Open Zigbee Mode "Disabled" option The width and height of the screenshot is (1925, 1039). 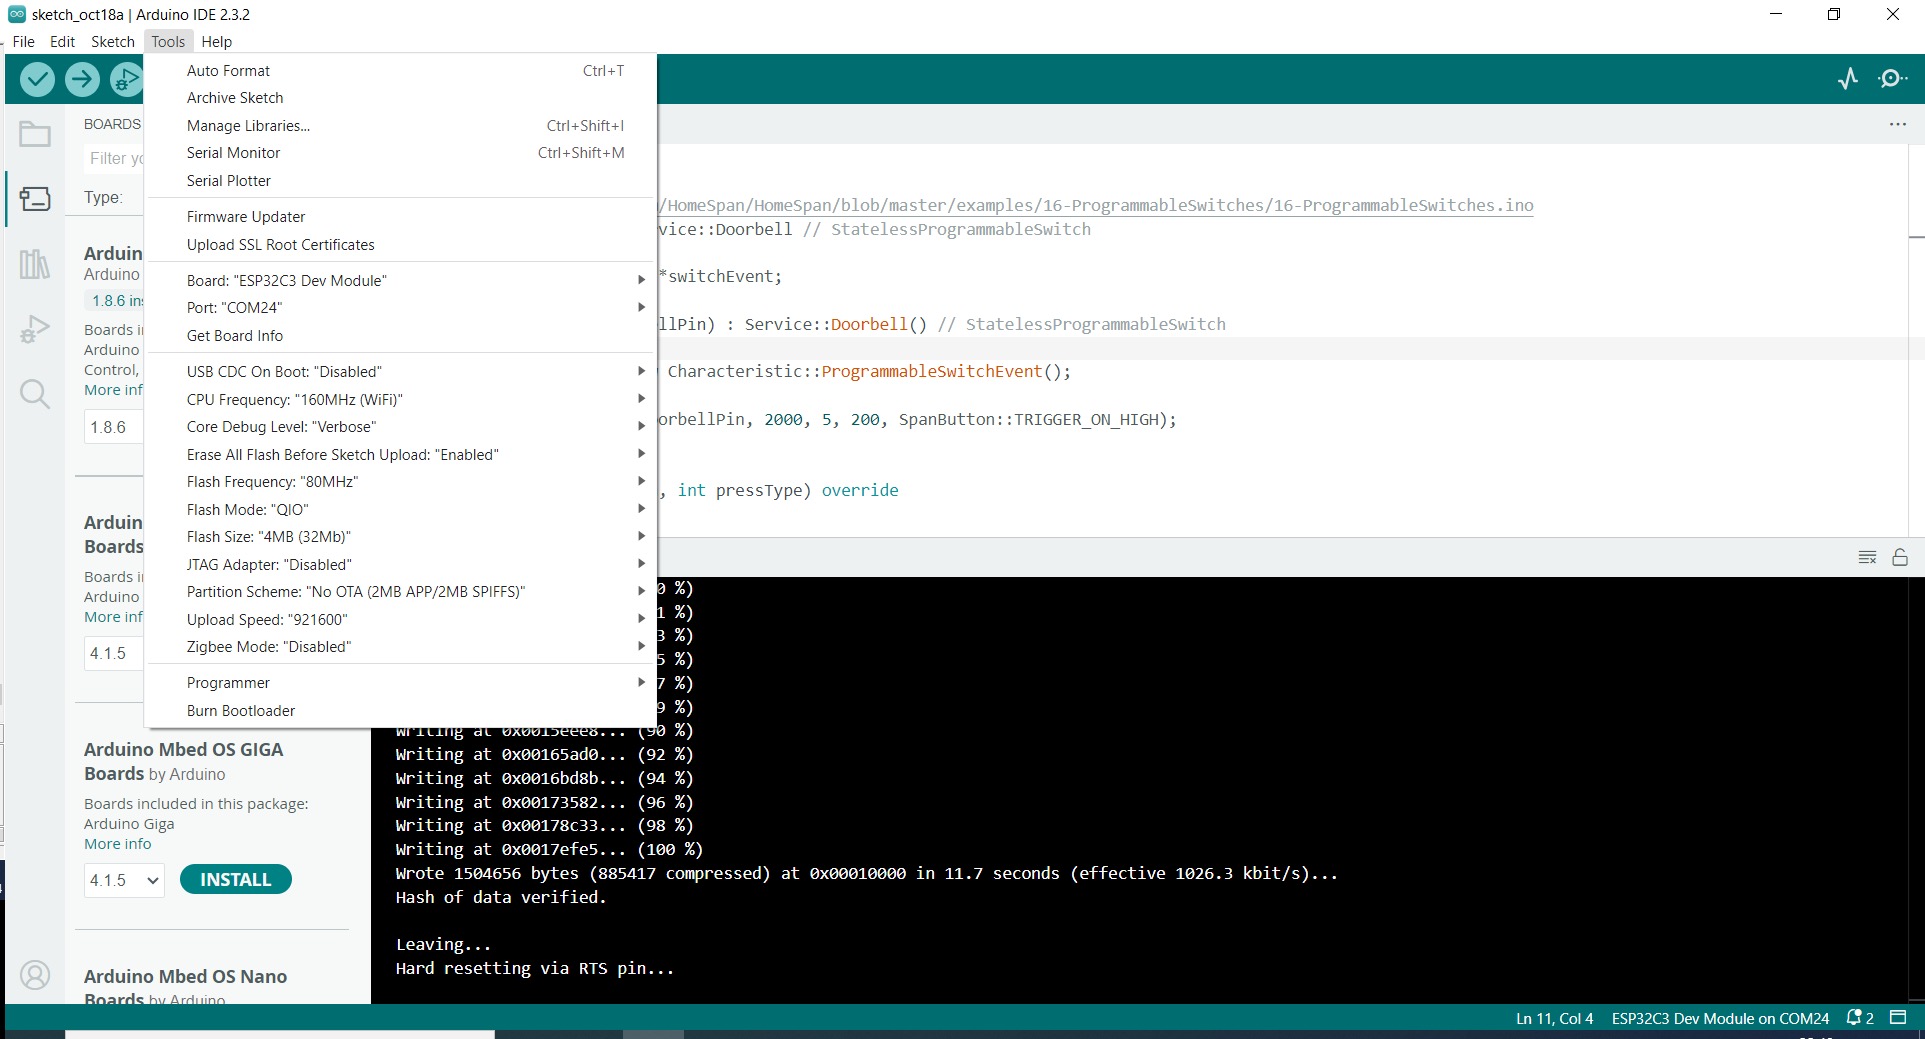(400, 647)
